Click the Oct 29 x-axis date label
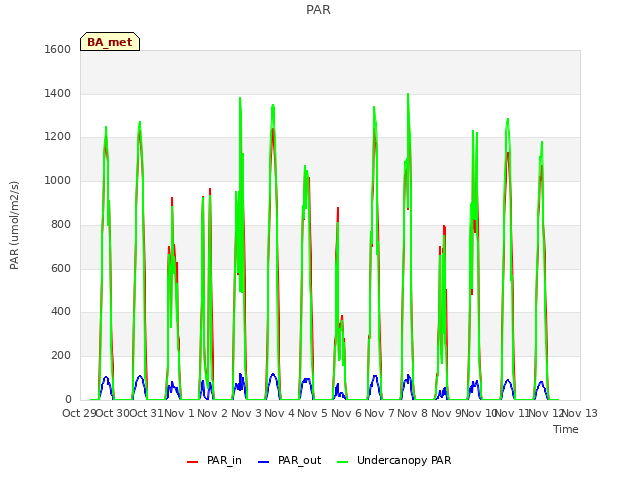This screenshot has width=640, height=480. (79, 413)
